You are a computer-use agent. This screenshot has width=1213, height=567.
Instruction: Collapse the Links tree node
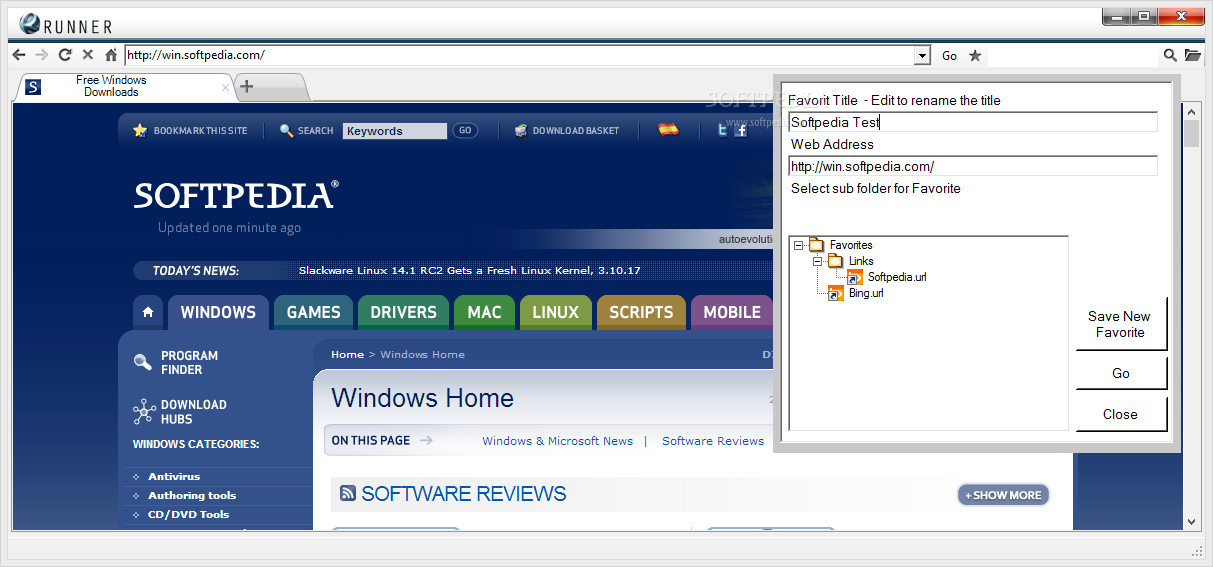pos(817,261)
